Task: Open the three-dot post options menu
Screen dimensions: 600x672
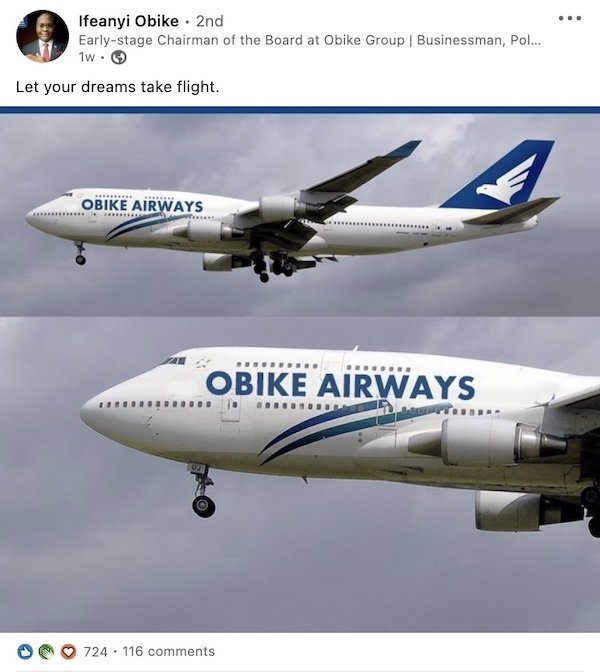Action: (570, 18)
